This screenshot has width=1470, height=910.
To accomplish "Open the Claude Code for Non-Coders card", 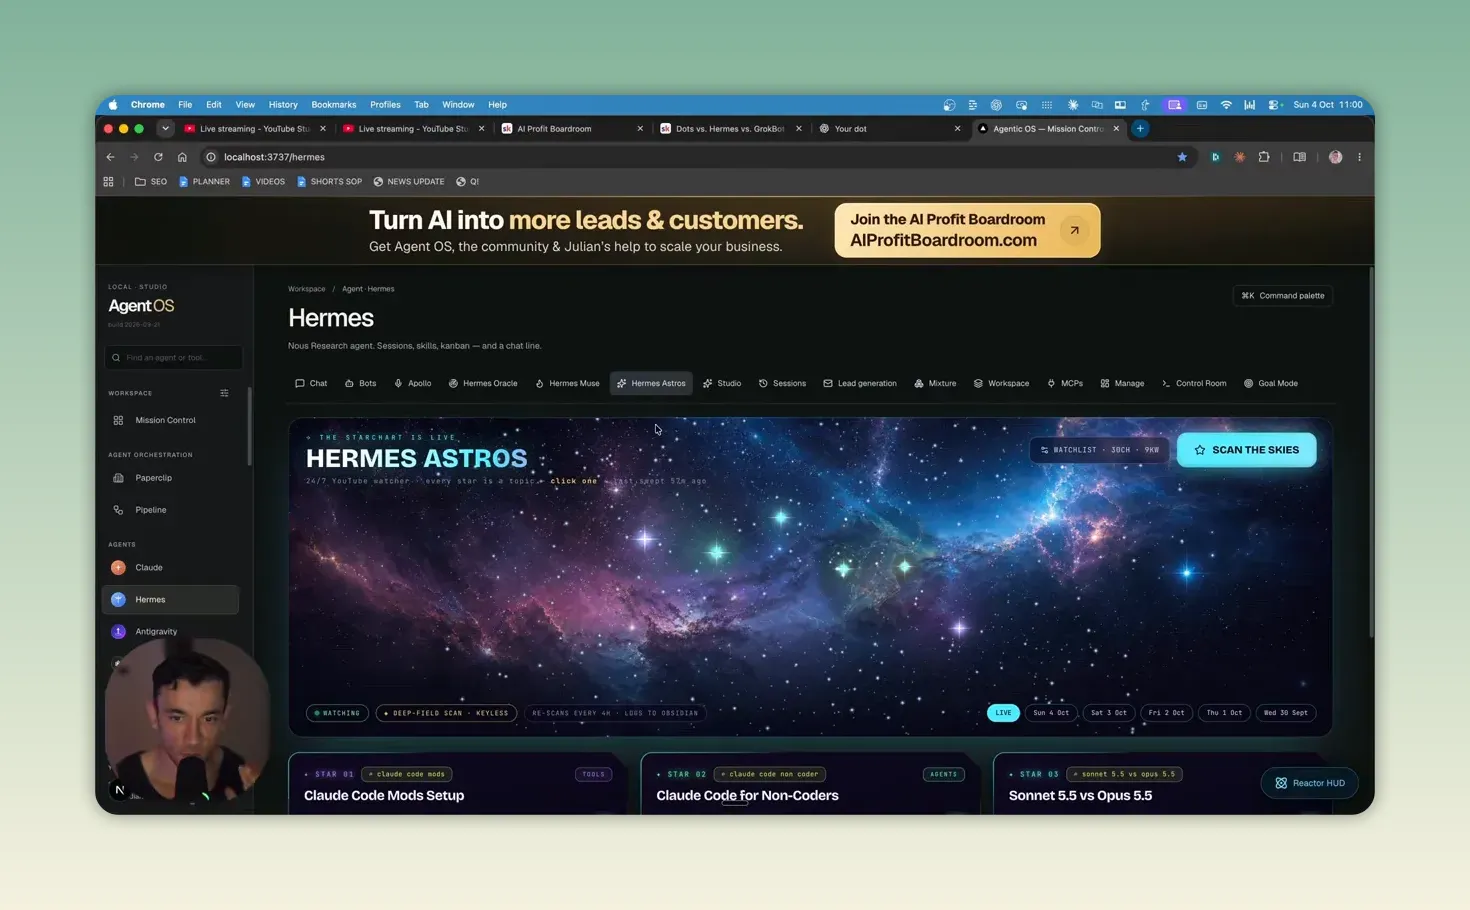I will 810,785.
